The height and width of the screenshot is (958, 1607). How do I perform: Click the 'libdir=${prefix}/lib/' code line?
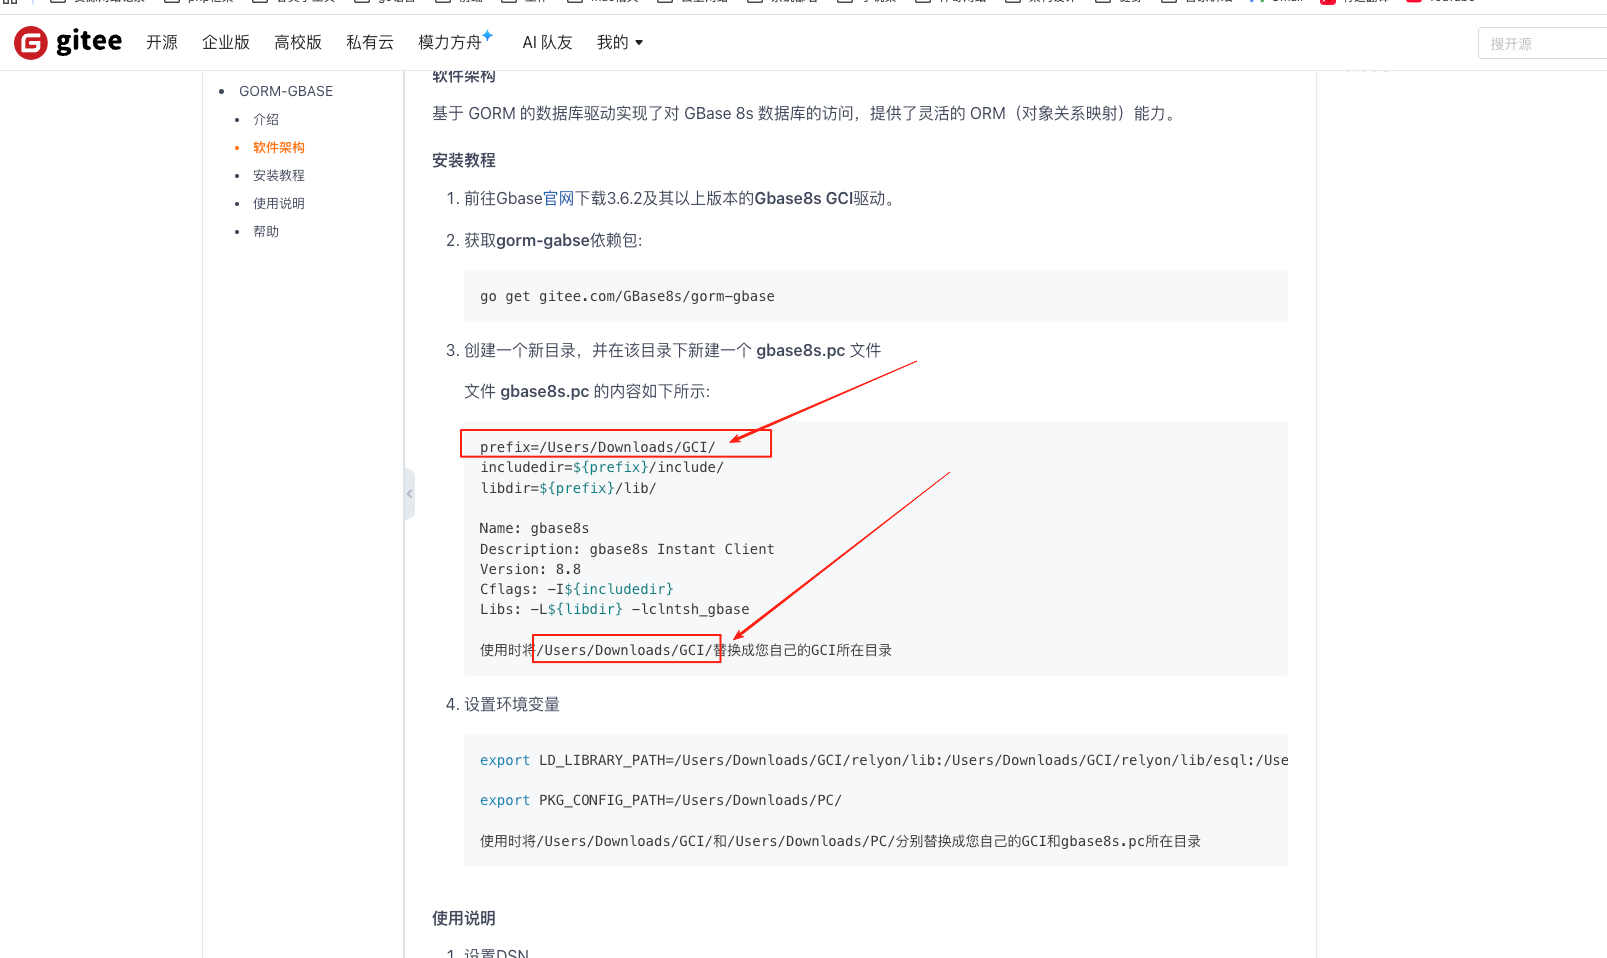click(568, 488)
